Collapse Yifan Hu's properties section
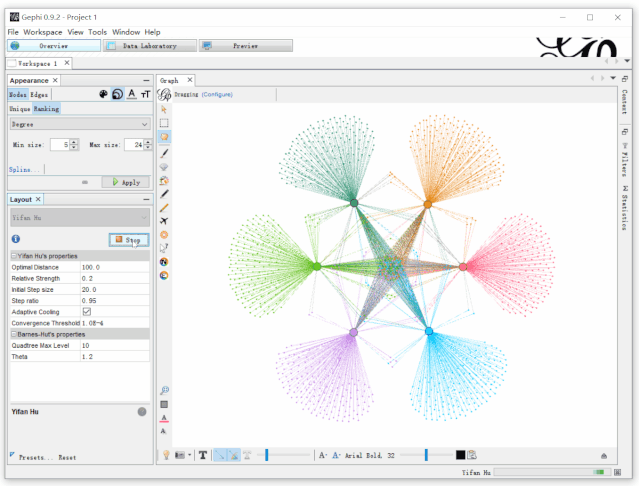Image resolution: width=639 pixels, height=486 pixels. click(14, 256)
